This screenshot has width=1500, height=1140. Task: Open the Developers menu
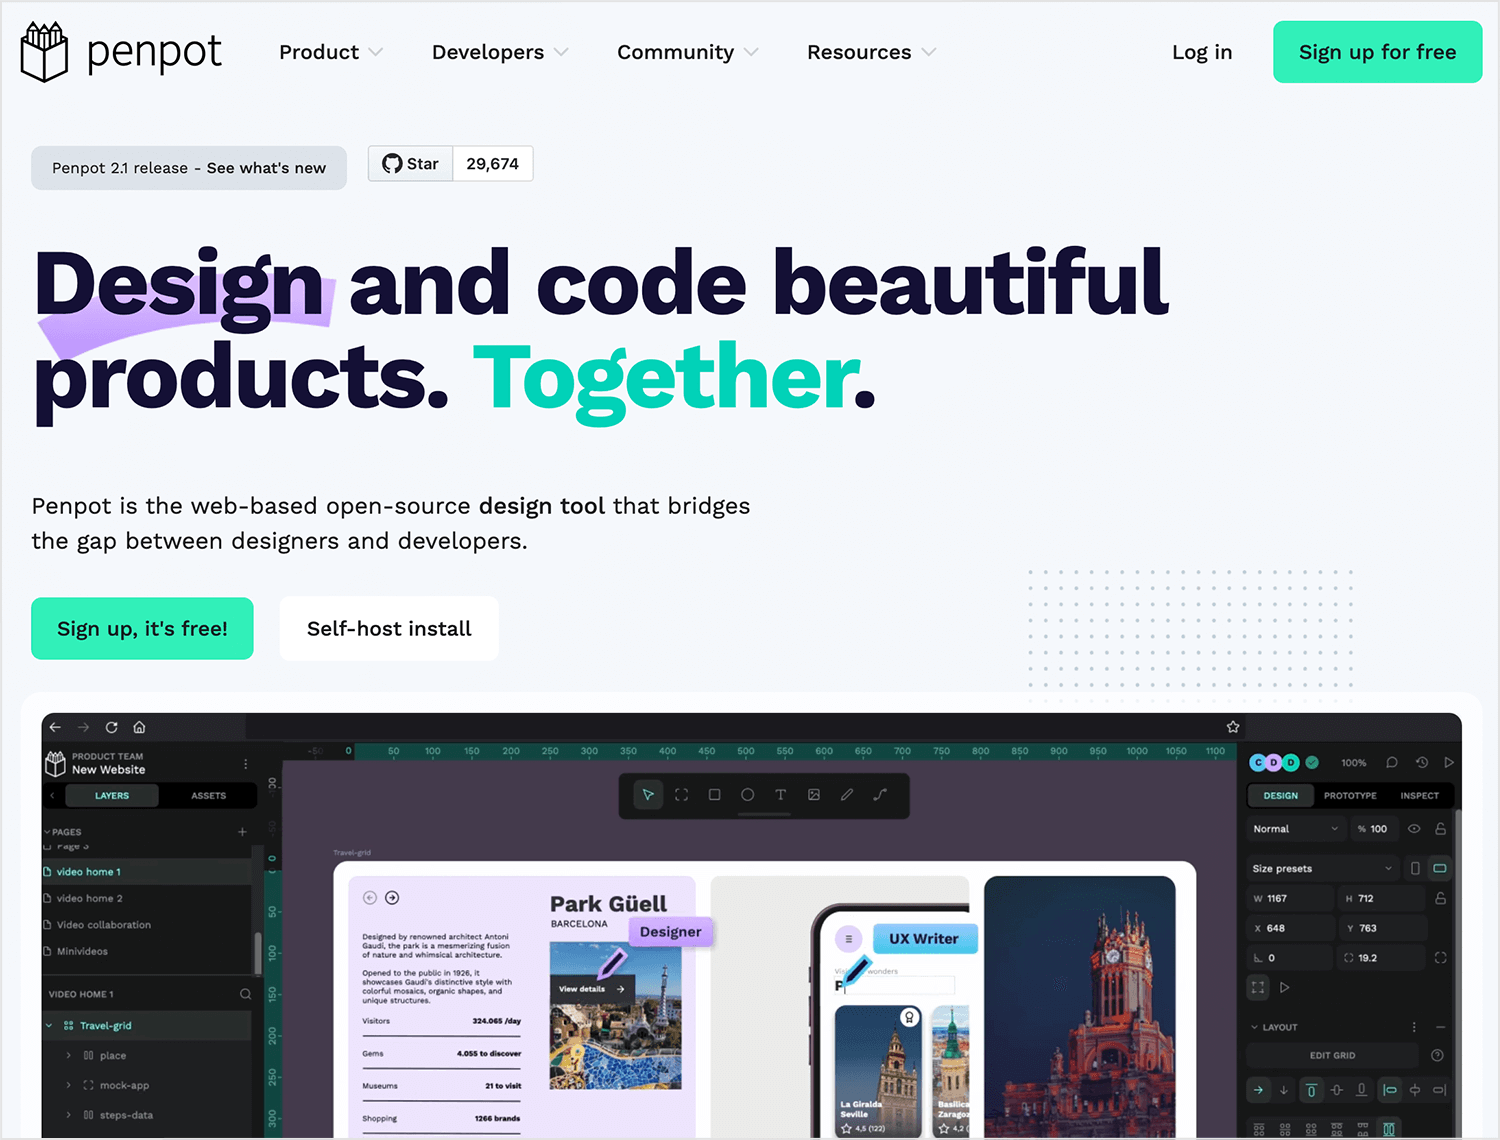click(x=499, y=52)
